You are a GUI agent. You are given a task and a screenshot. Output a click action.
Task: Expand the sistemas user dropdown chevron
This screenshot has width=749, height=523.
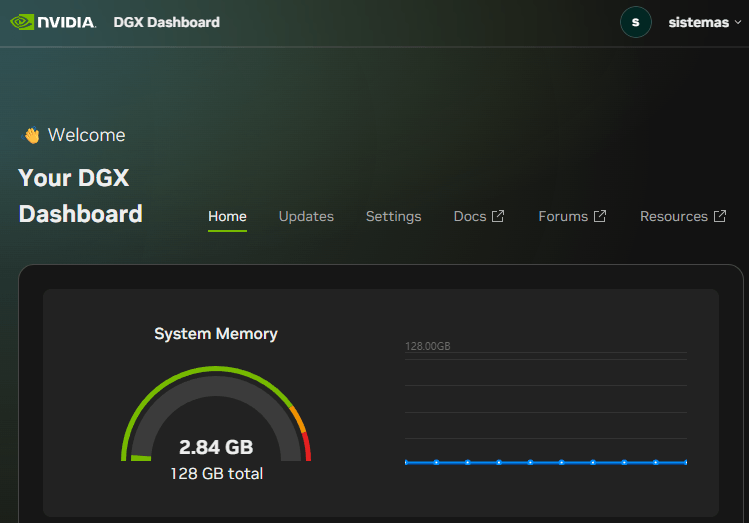point(738,22)
